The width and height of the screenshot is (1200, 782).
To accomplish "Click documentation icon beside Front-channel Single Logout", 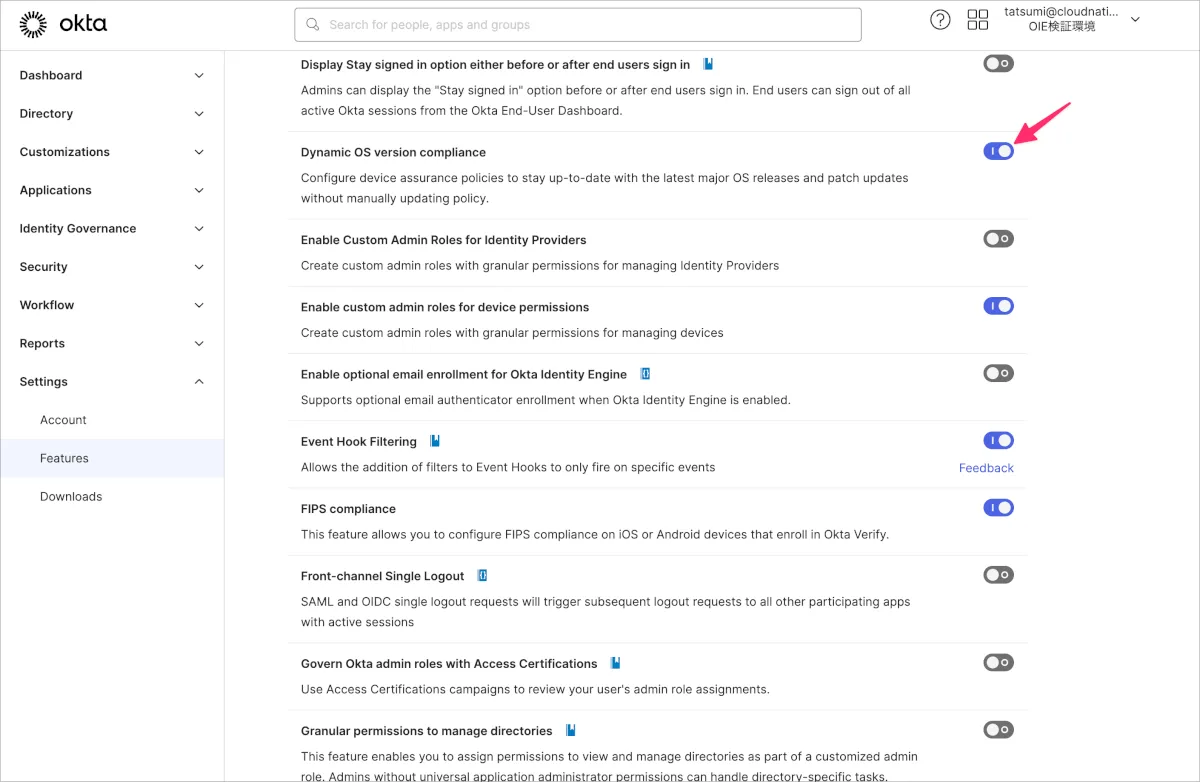I will click(x=482, y=576).
